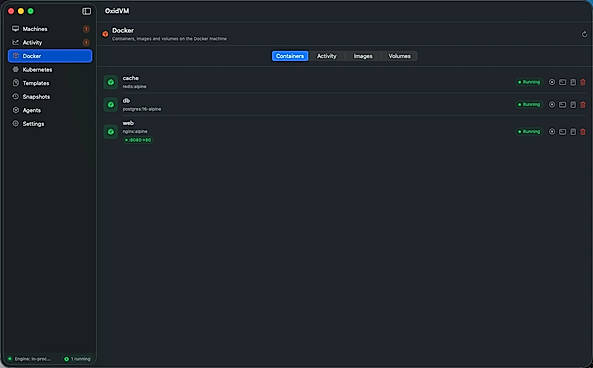Delete the cache container with trash icon
The image size is (593, 368).
click(x=583, y=82)
